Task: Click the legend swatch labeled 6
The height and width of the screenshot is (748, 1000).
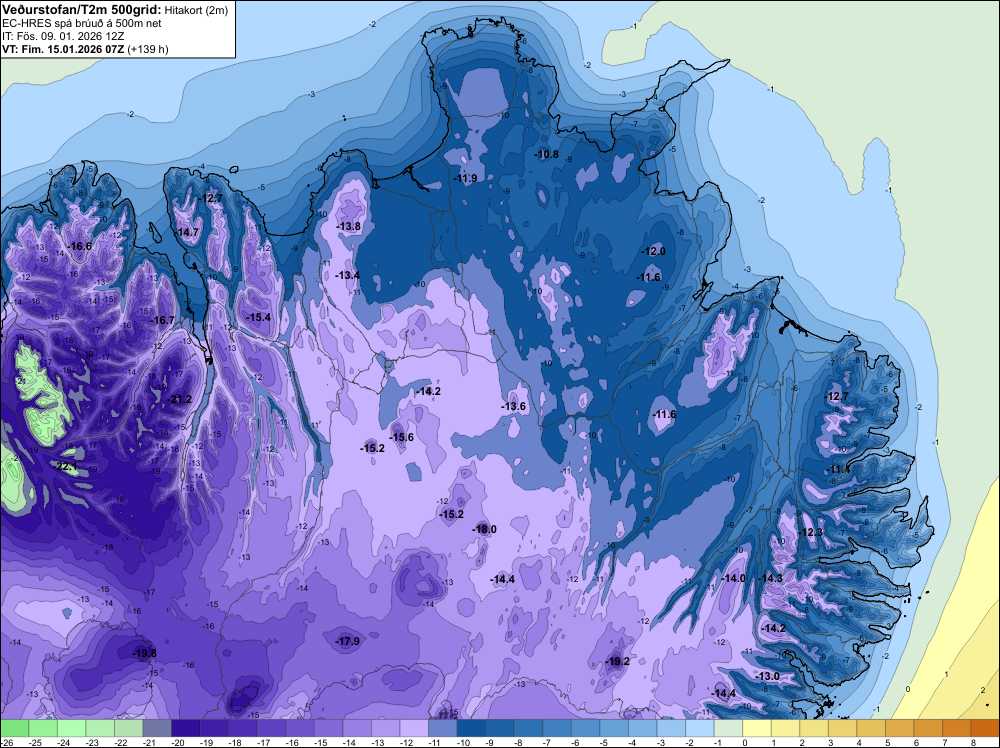Action: pyautogui.click(x=929, y=728)
